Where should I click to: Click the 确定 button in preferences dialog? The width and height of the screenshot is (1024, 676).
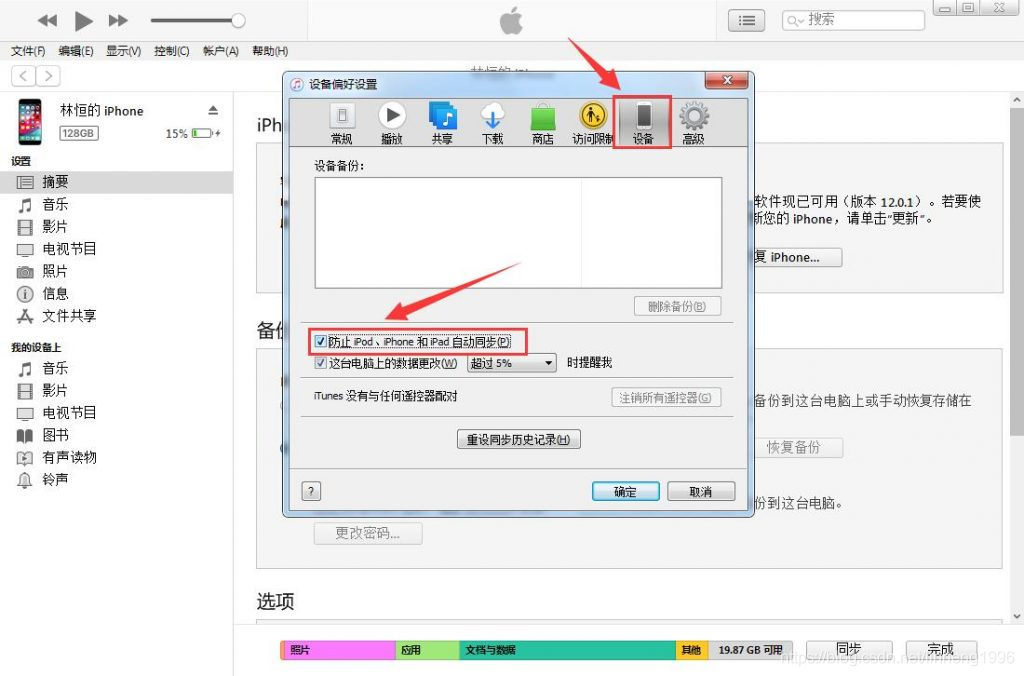pos(625,491)
